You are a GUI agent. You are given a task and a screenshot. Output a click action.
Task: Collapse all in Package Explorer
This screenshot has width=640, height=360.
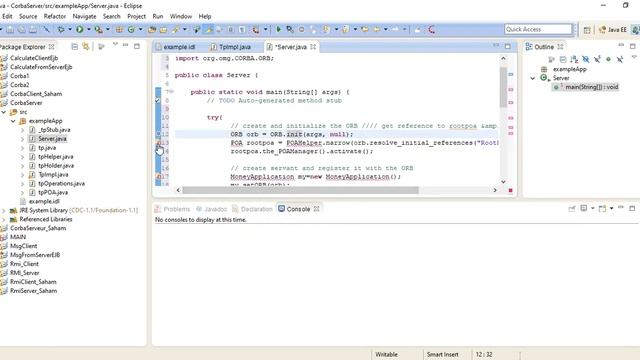coord(74,47)
